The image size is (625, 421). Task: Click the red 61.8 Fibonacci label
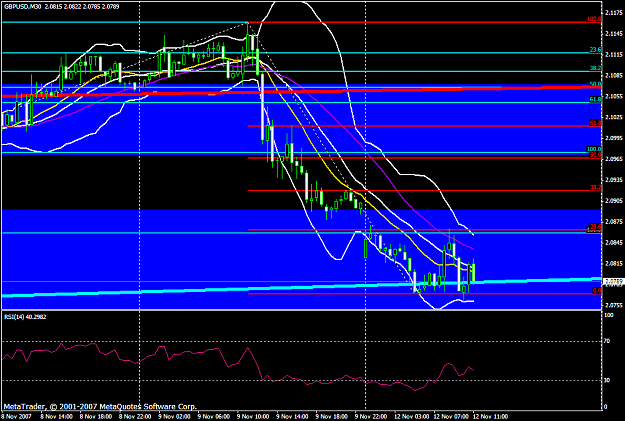pyautogui.click(x=595, y=123)
